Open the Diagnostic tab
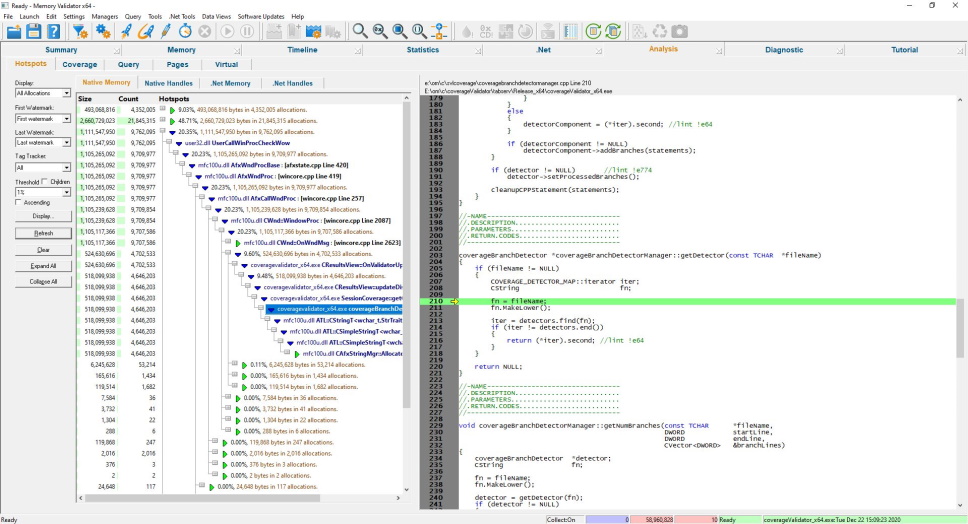 (784, 49)
